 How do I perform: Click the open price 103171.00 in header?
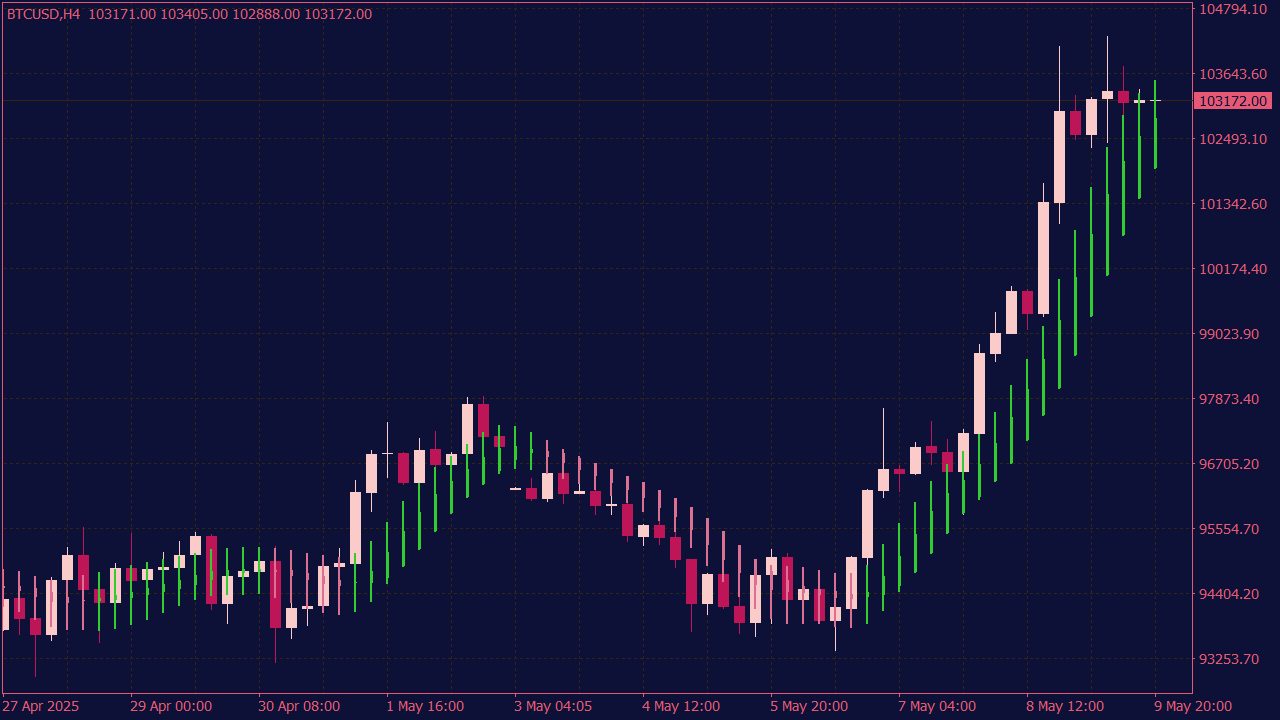click(122, 14)
